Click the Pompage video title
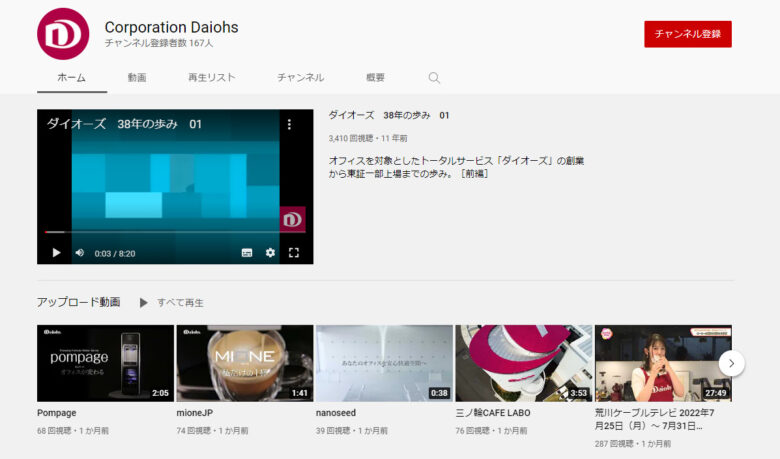 pyautogui.click(x=57, y=413)
